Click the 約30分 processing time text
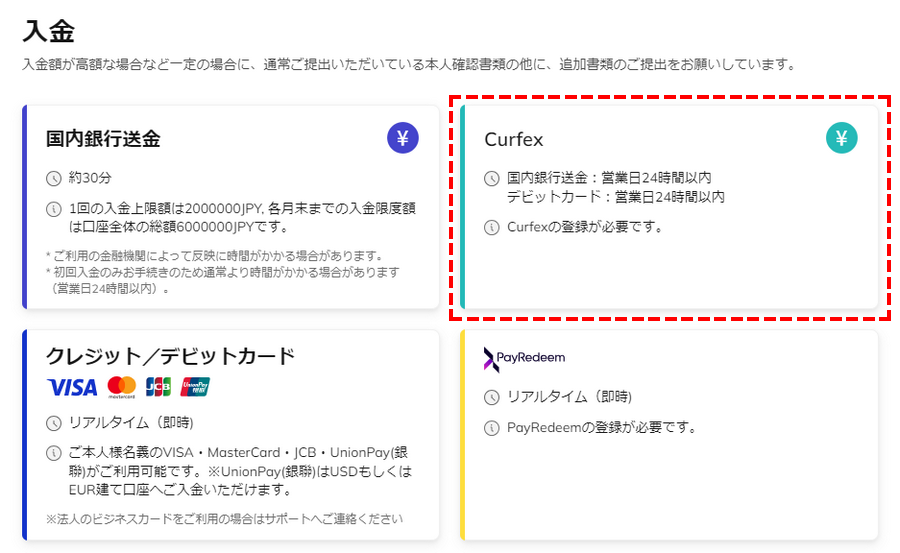The width and height of the screenshot is (900, 553). click(90, 178)
